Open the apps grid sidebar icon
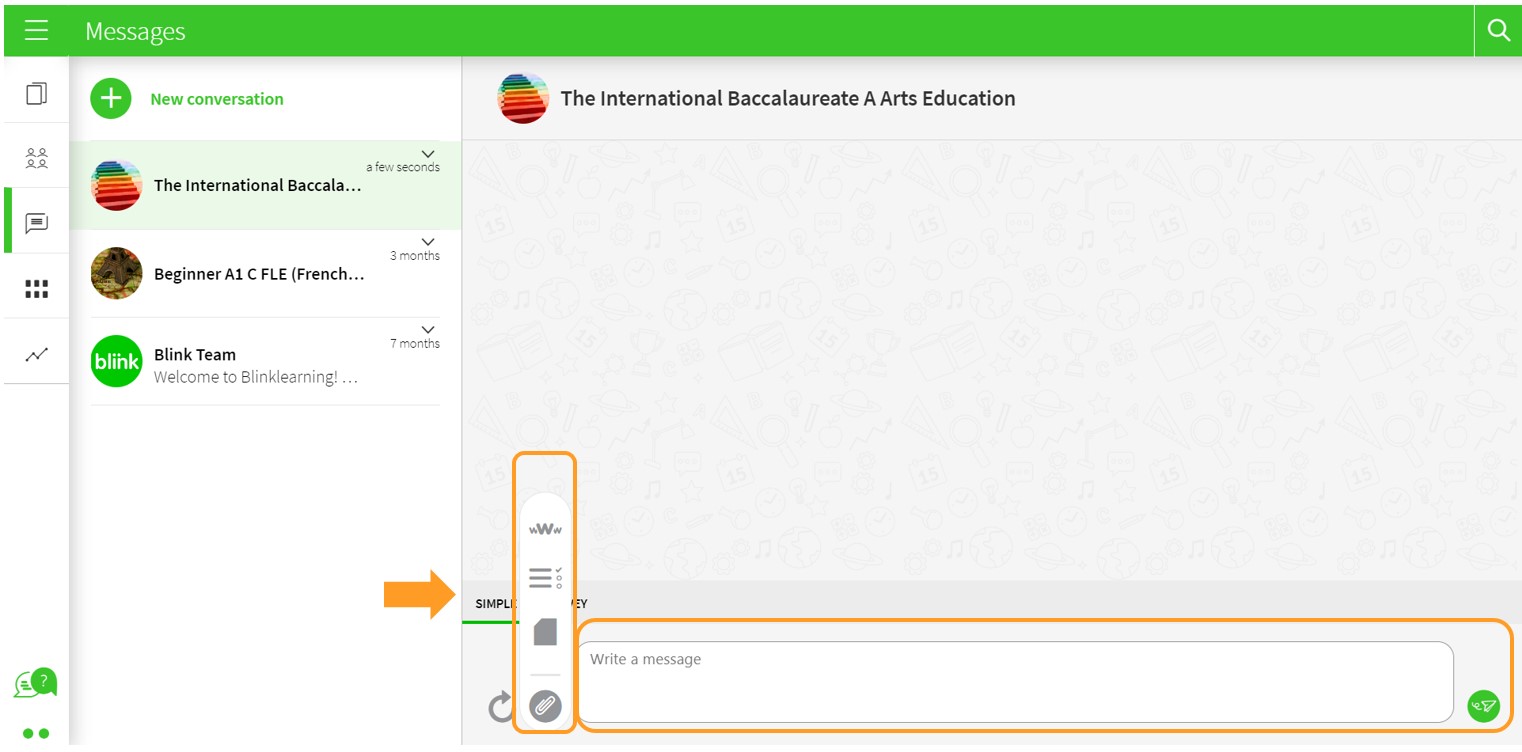This screenshot has height=752, width=1522. tap(36, 289)
